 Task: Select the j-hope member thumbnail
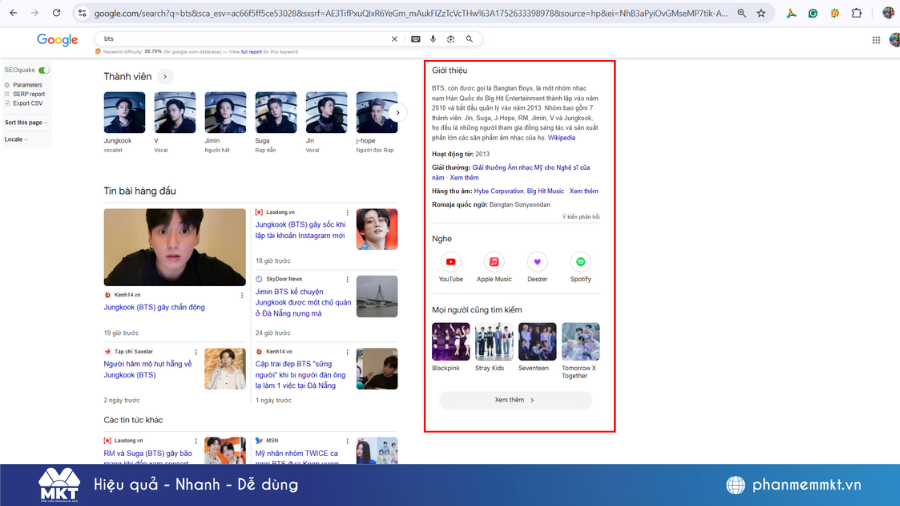coord(377,112)
